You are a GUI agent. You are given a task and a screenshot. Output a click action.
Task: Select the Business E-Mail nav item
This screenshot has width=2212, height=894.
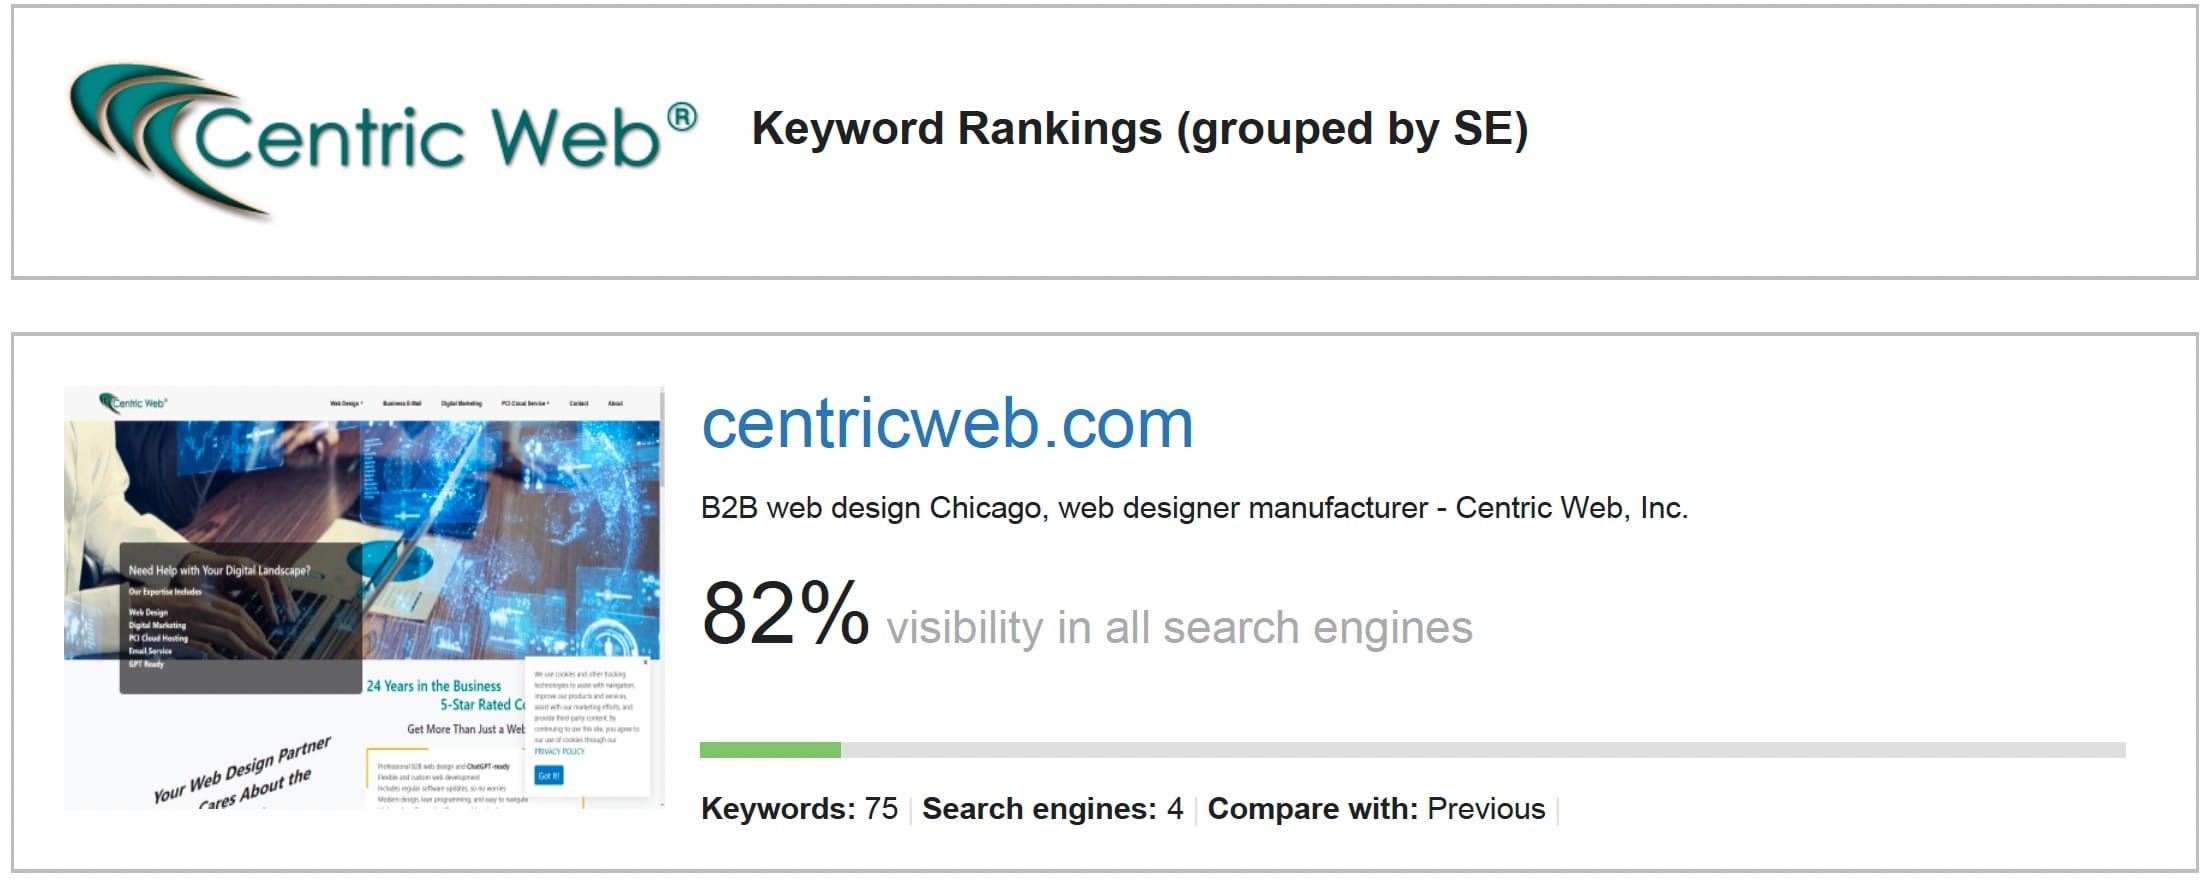pos(402,403)
